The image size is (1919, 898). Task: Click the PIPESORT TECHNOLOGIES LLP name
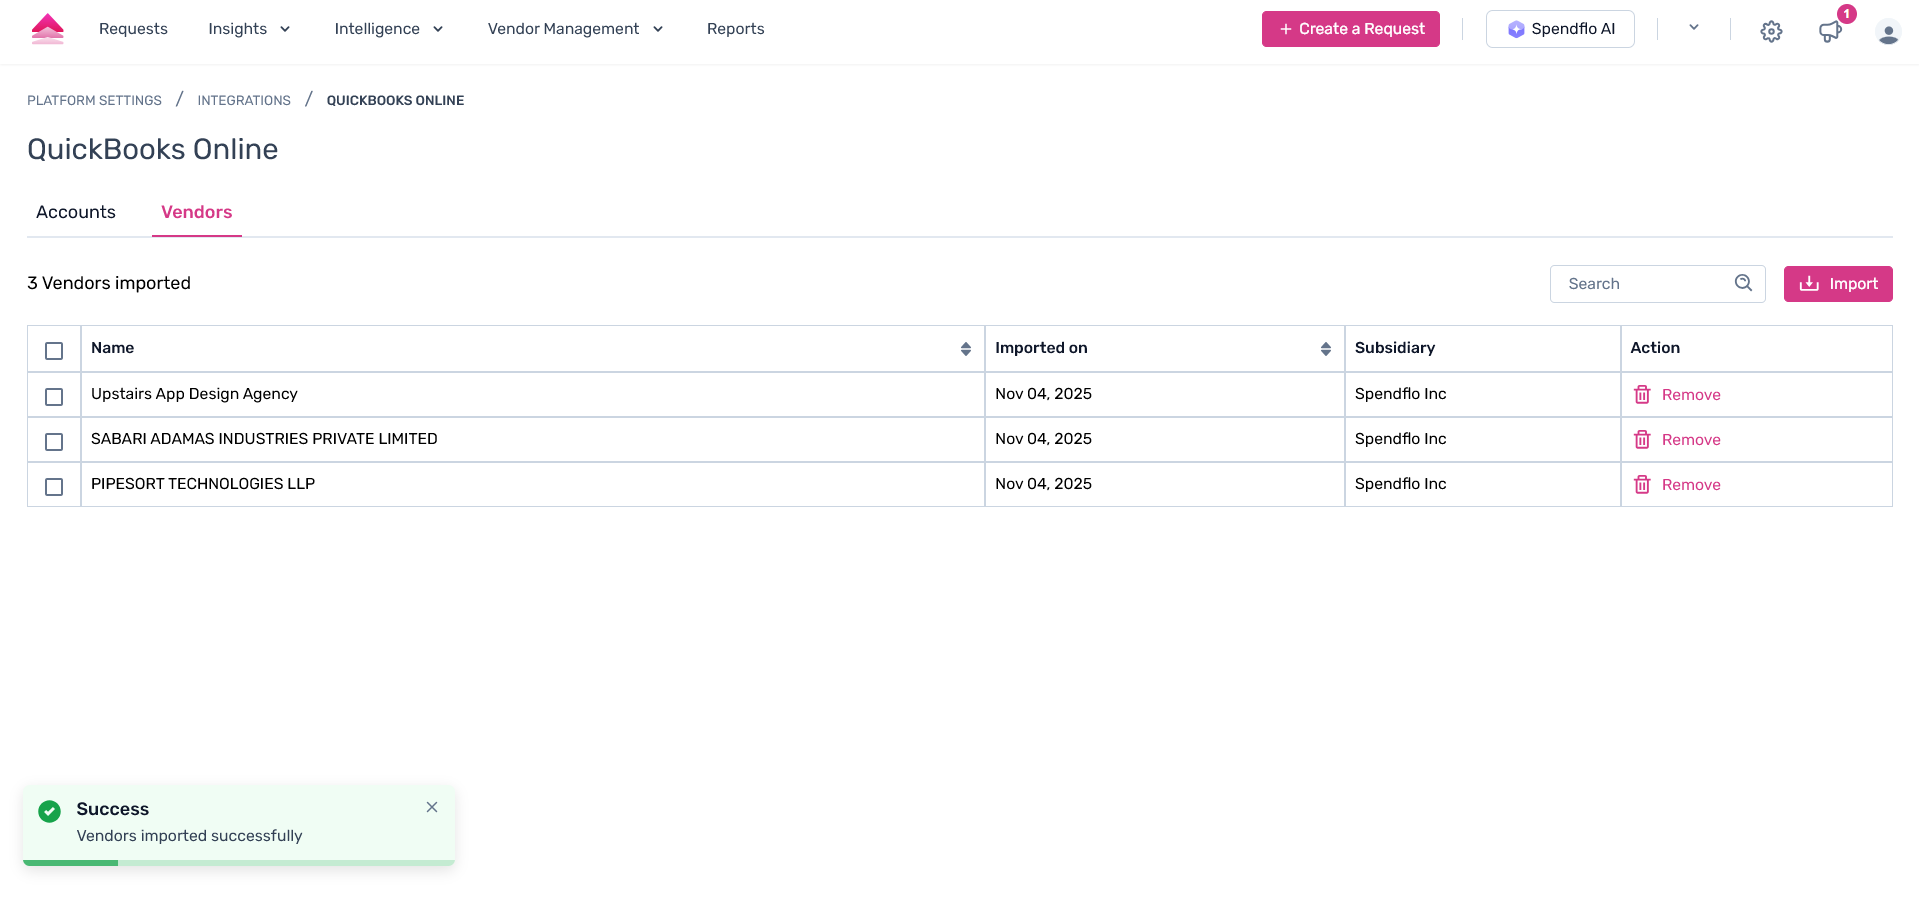(203, 484)
